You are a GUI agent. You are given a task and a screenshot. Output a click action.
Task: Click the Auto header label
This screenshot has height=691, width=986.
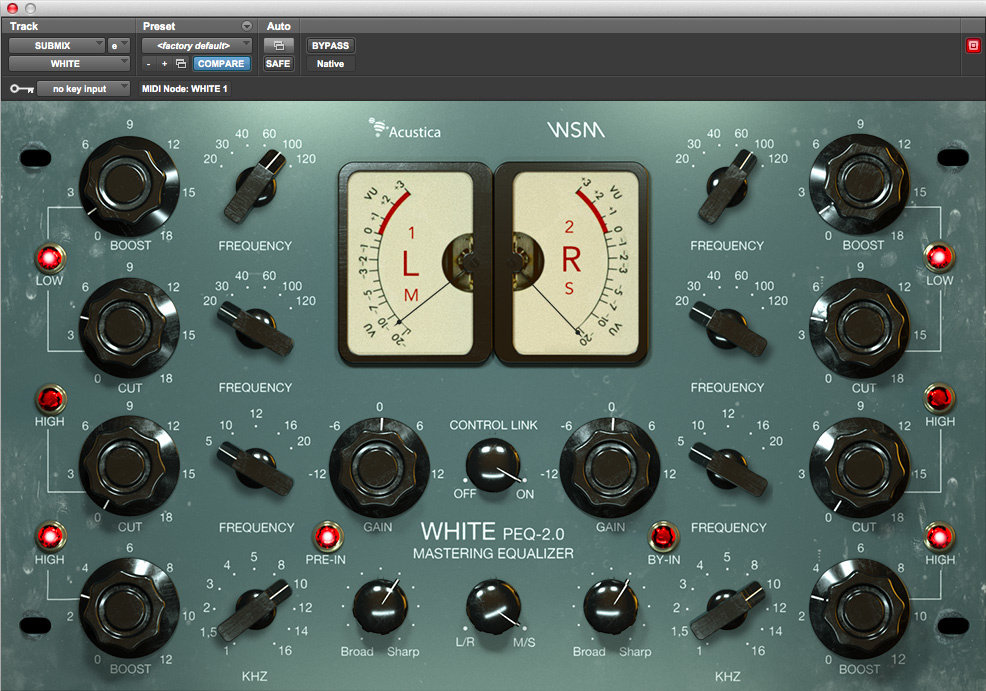279,26
